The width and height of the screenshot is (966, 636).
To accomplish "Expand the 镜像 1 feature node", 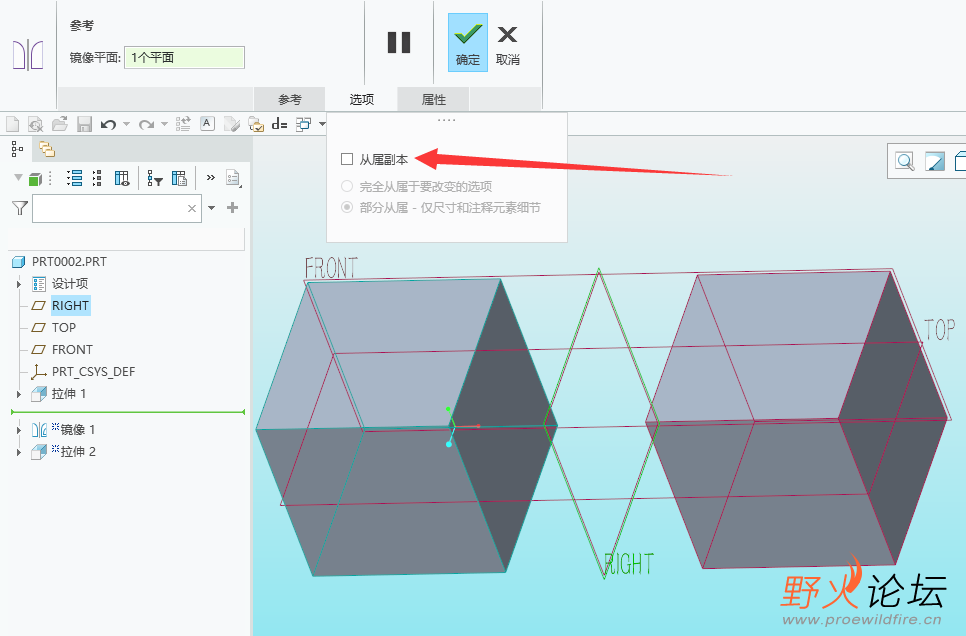I will pos(18,430).
